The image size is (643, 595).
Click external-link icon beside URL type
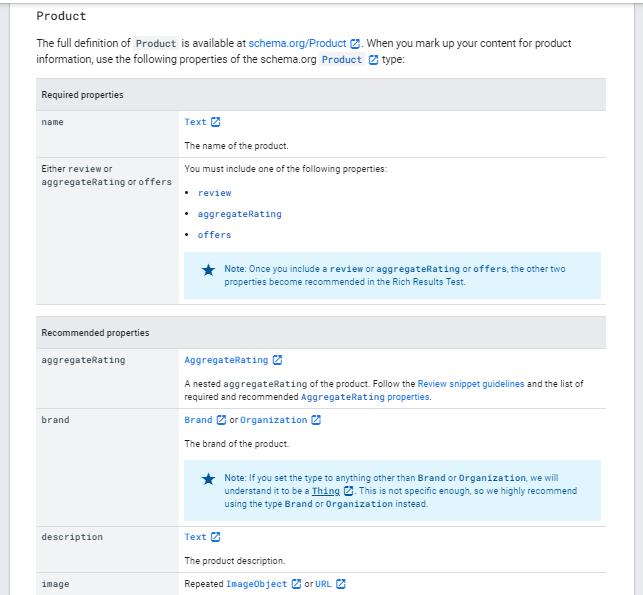[341, 584]
